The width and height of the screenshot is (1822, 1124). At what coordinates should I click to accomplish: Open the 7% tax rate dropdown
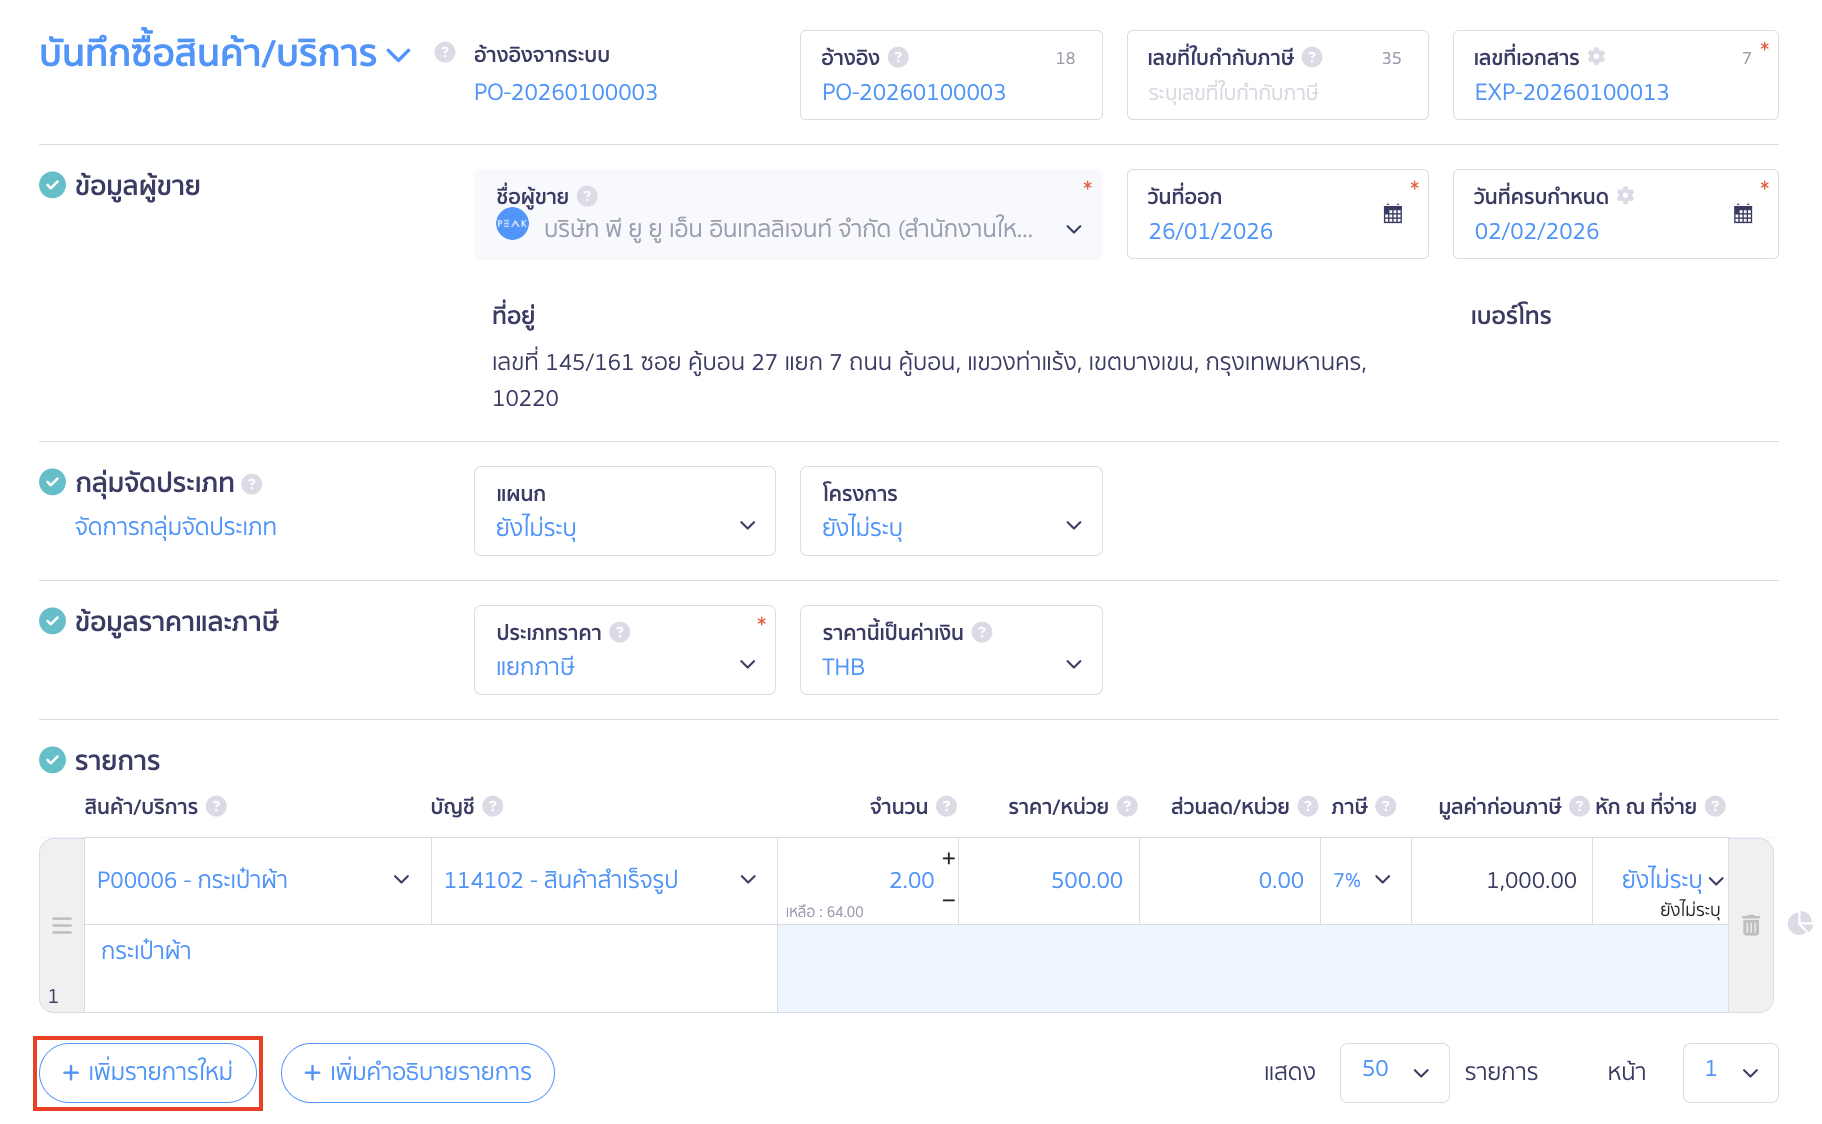pyautogui.click(x=1364, y=880)
